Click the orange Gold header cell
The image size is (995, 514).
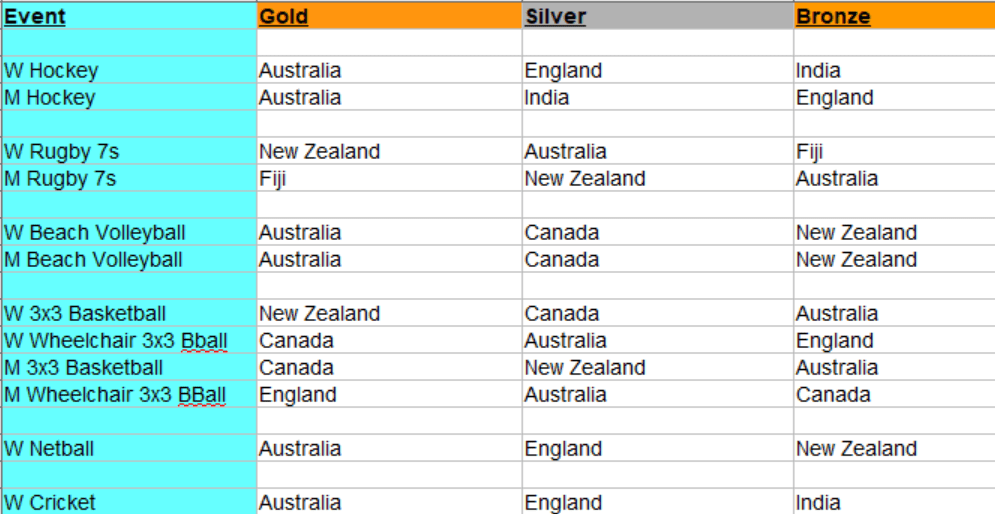click(389, 16)
